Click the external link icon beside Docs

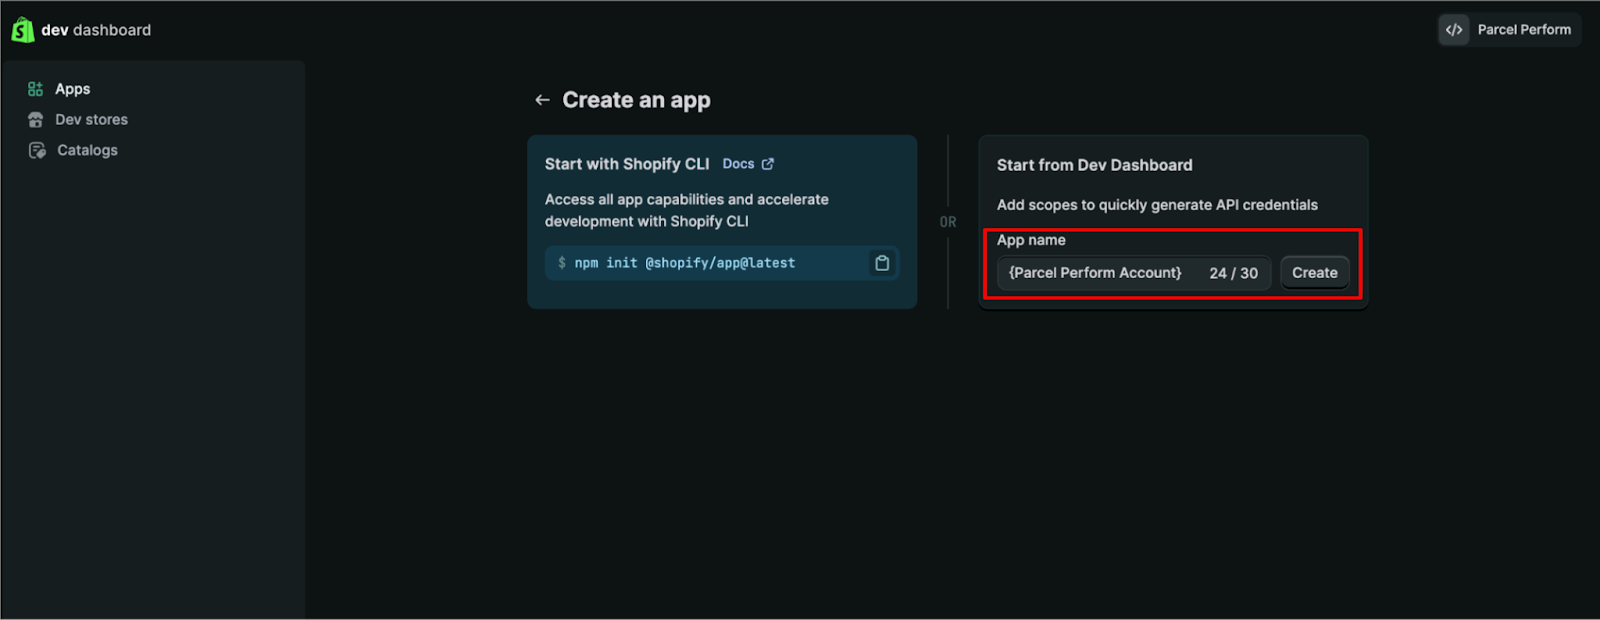point(768,164)
